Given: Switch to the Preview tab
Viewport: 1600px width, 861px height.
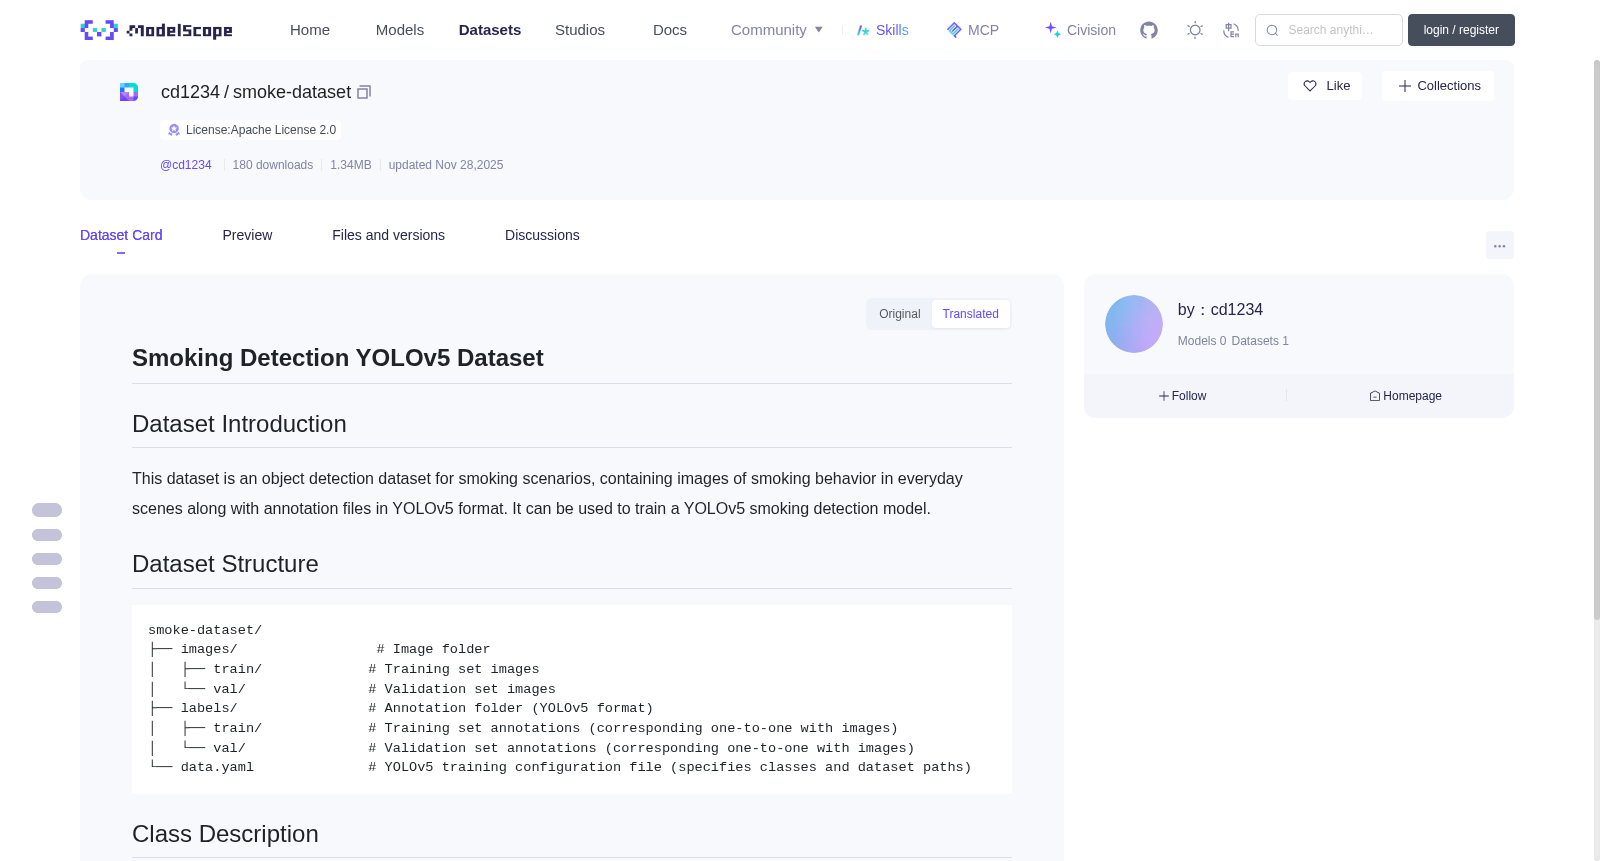Looking at the screenshot, I should (247, 235).
